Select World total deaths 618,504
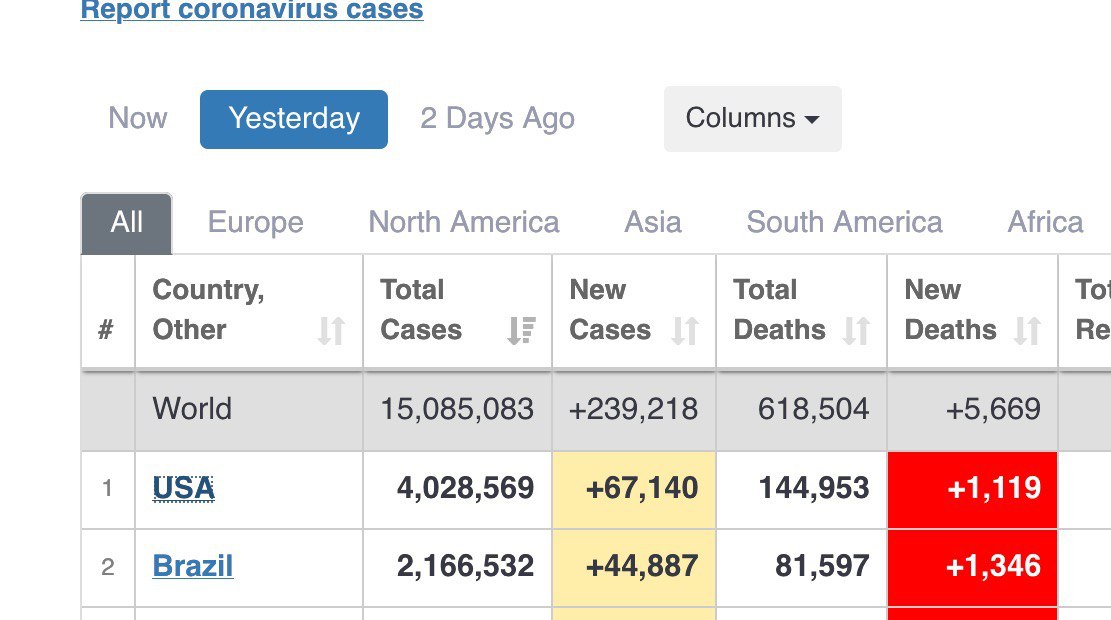 point(813,409)
